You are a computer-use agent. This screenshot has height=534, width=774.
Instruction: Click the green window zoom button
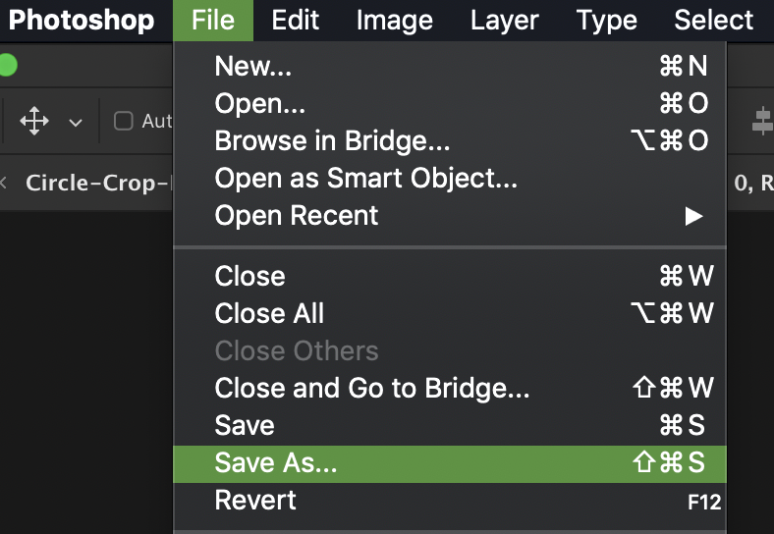click(7, 67)
